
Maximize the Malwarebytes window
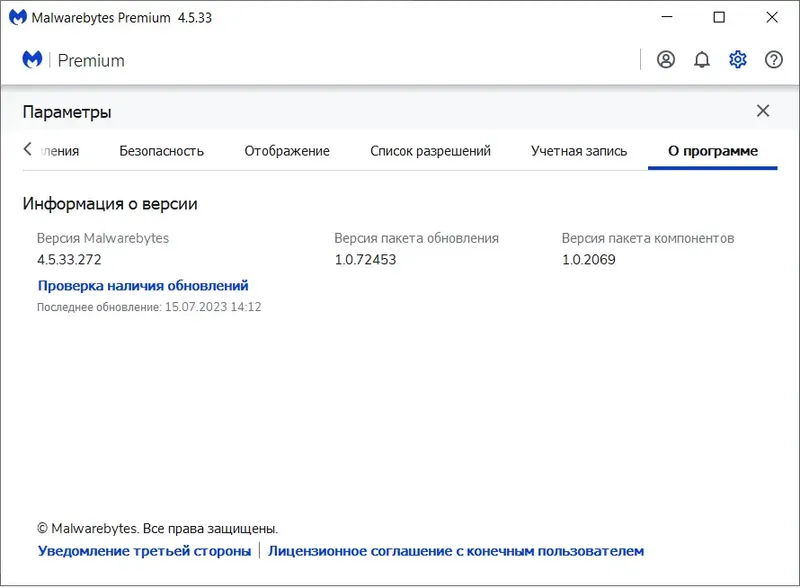(x=719, y=18)
